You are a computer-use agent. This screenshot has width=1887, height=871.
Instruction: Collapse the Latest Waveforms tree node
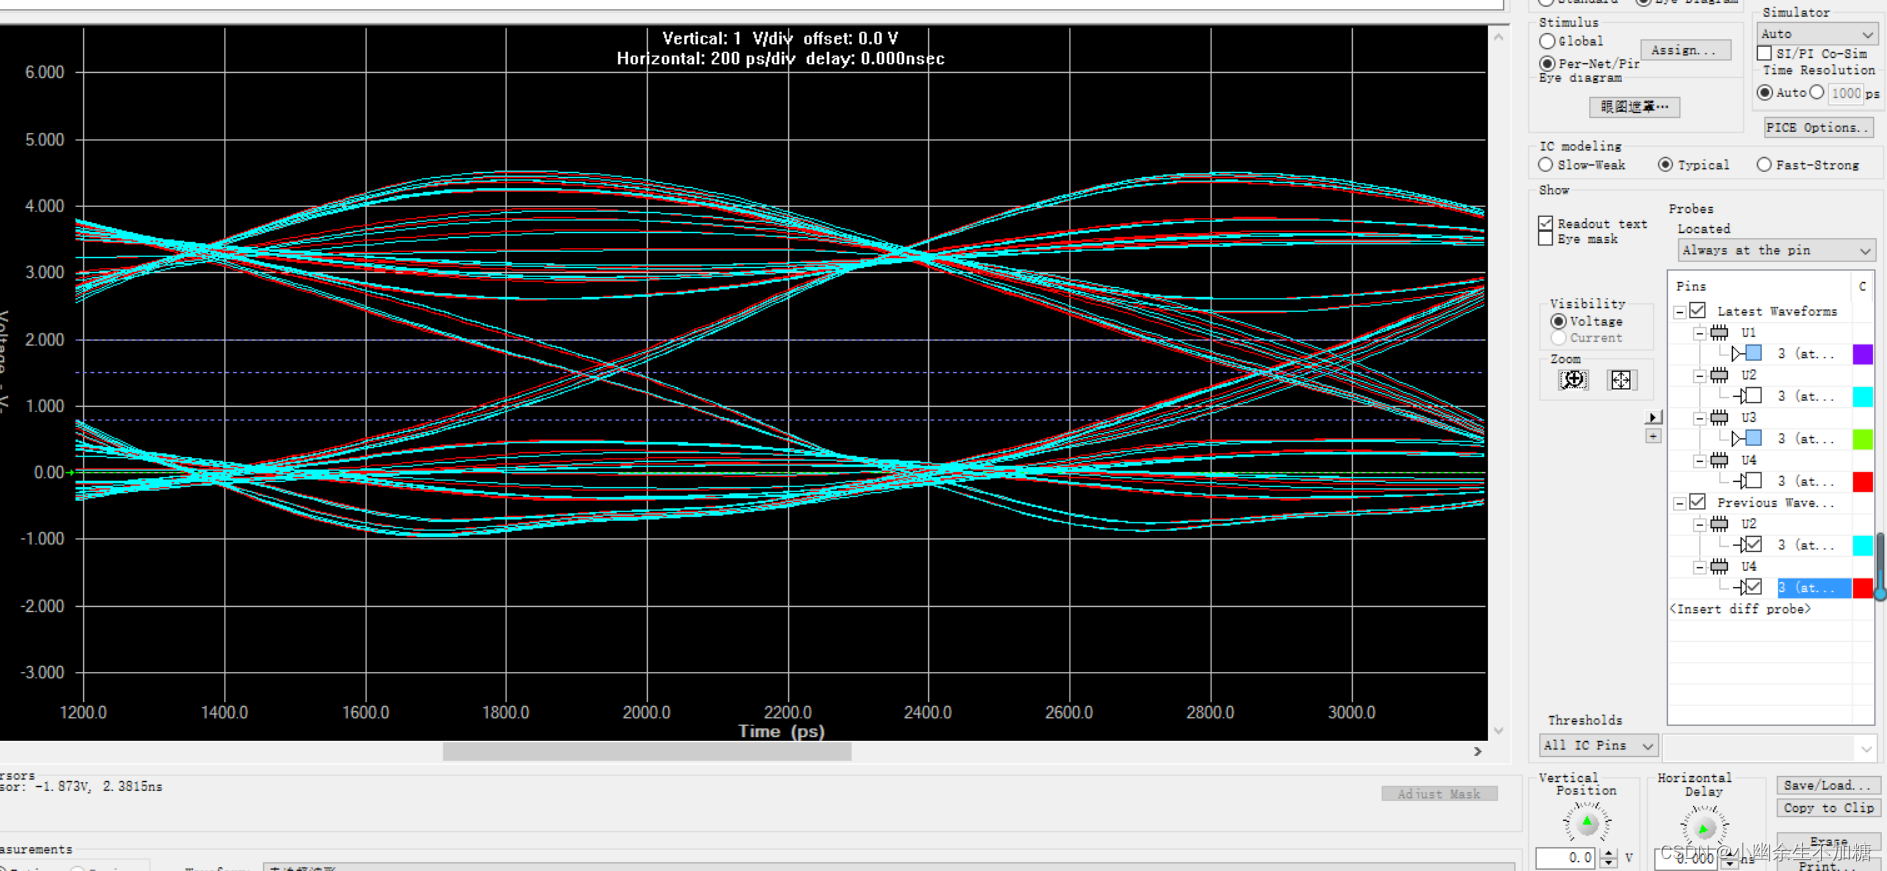tap(1679, 312)
